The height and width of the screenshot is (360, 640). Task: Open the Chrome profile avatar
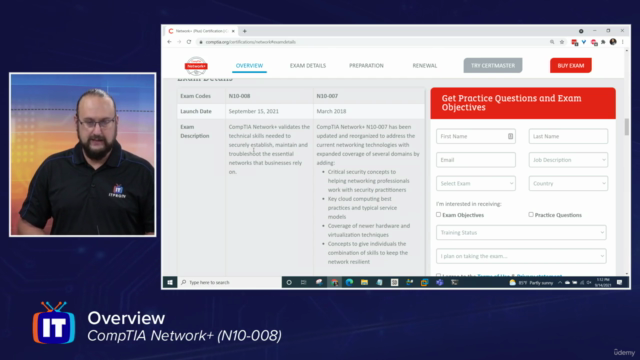click(x=613, y=42)
